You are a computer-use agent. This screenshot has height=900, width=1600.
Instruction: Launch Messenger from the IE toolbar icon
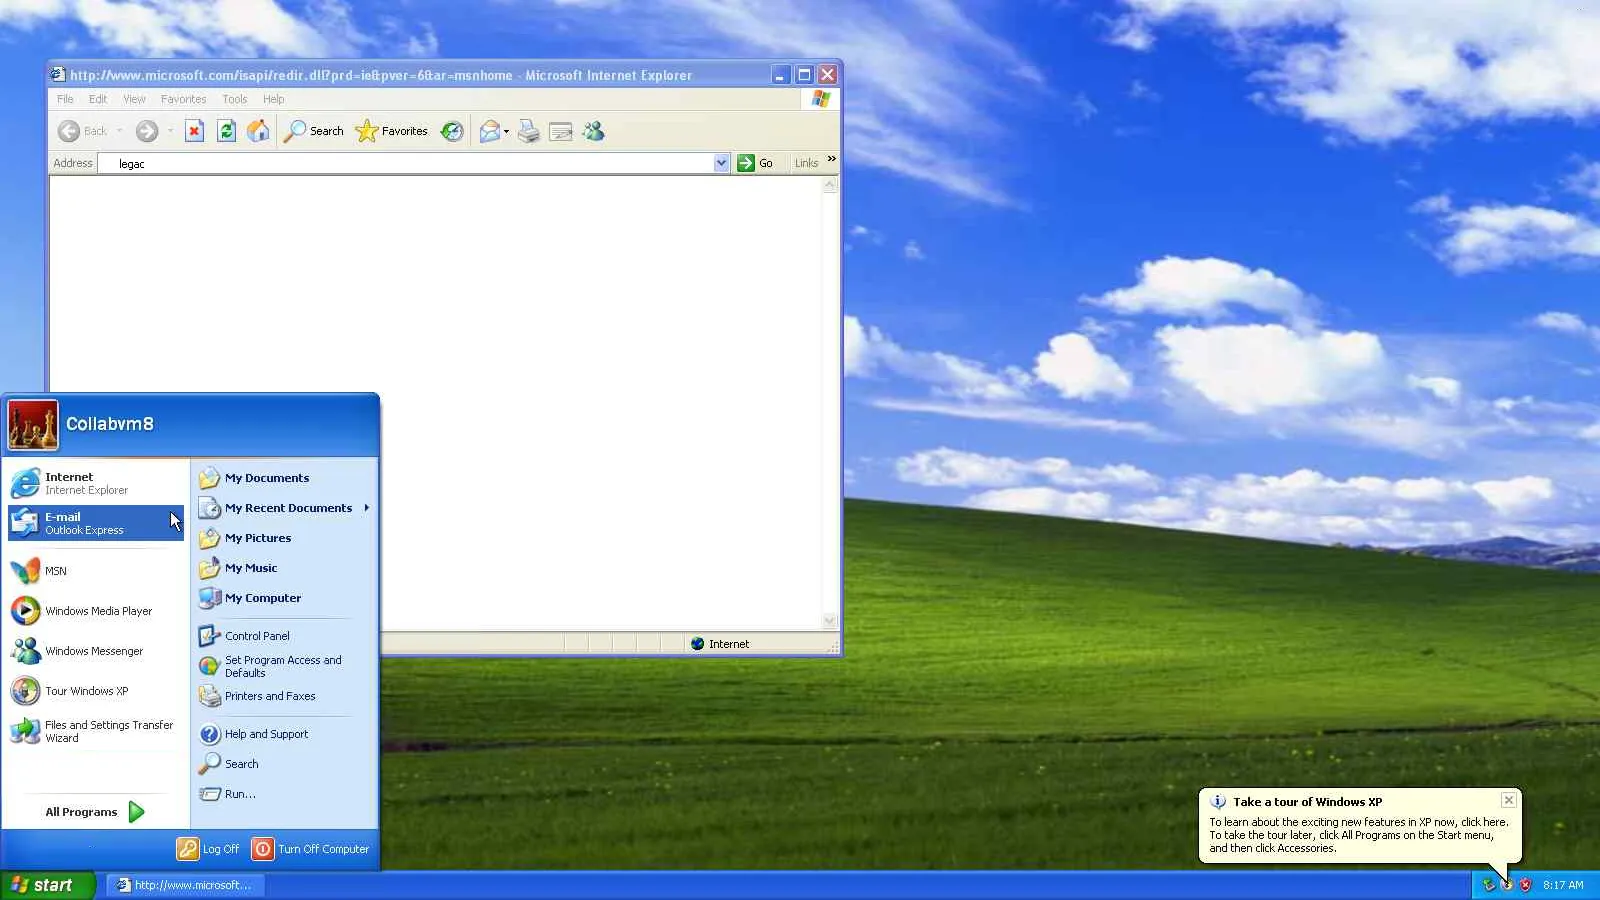pos(593,131)
